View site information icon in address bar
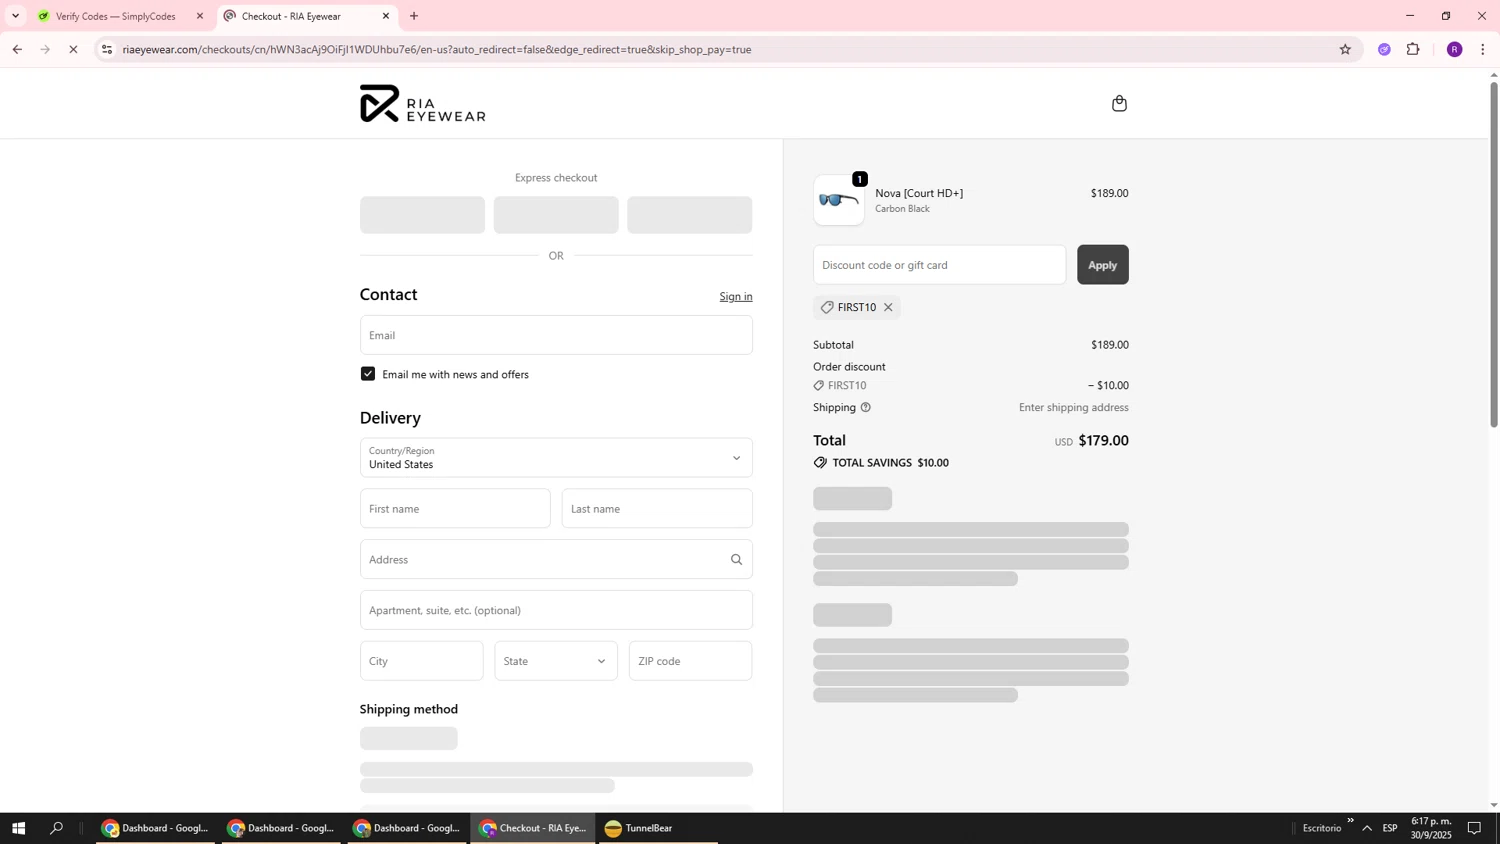 click(x=107, y=49)
